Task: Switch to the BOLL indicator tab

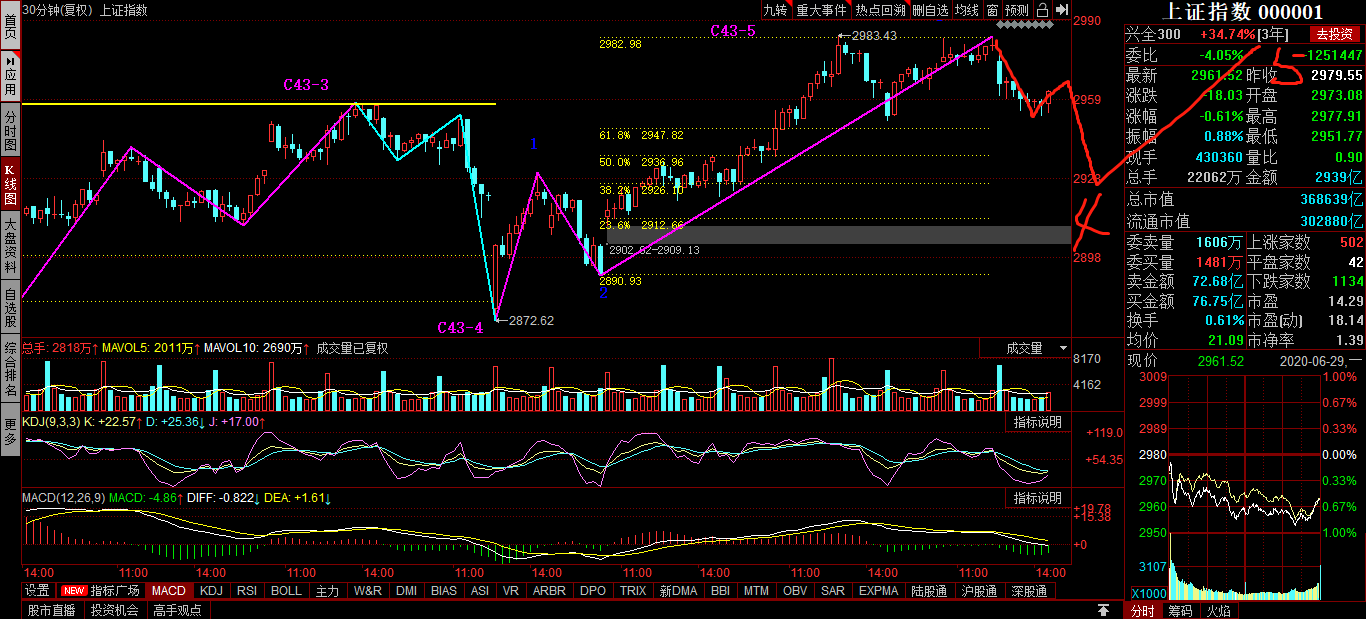Action: [287, 591]
